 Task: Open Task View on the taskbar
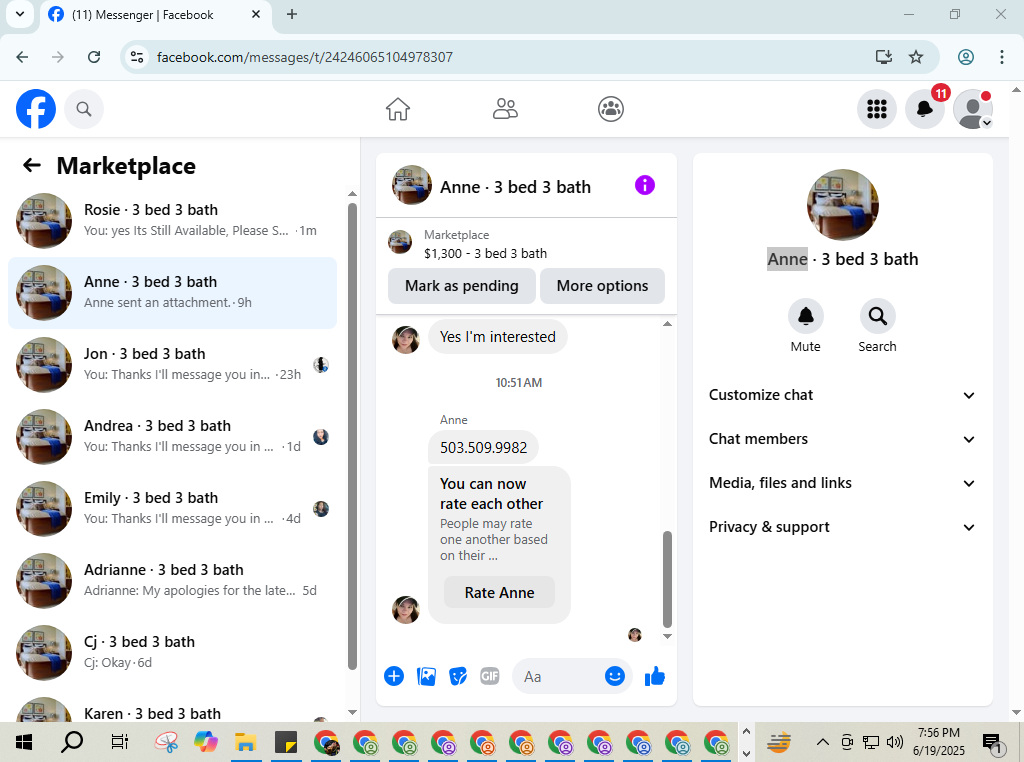pos(120,742)
